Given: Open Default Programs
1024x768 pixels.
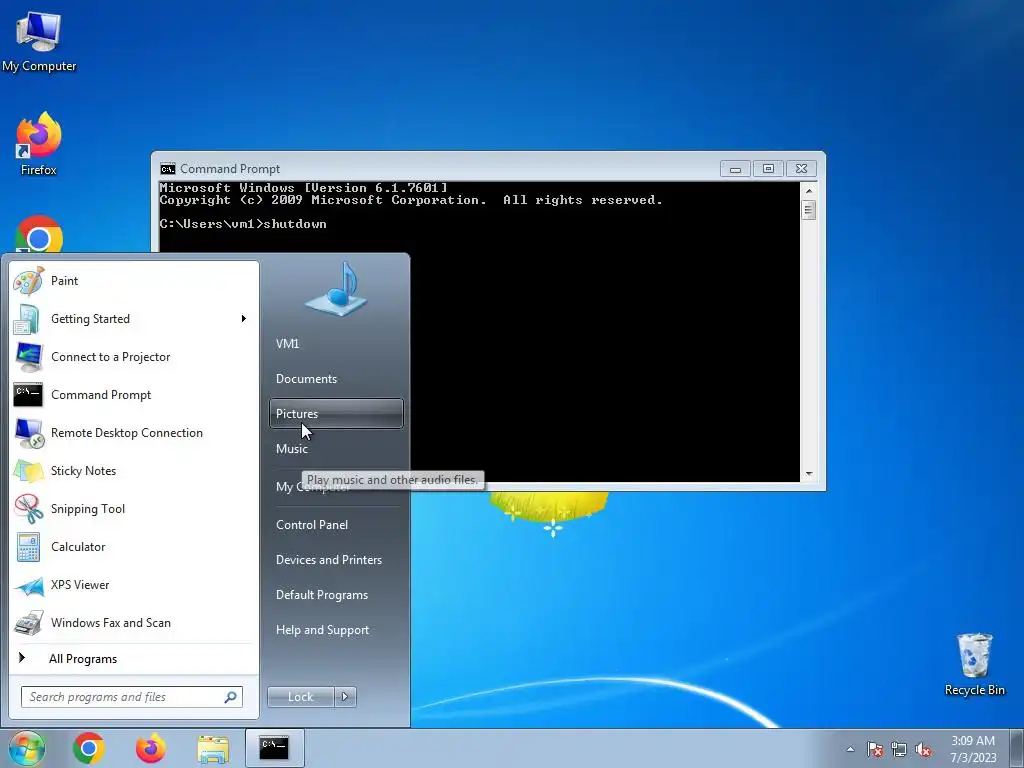Looking at the screenshot, I should [x=336, y=595].
